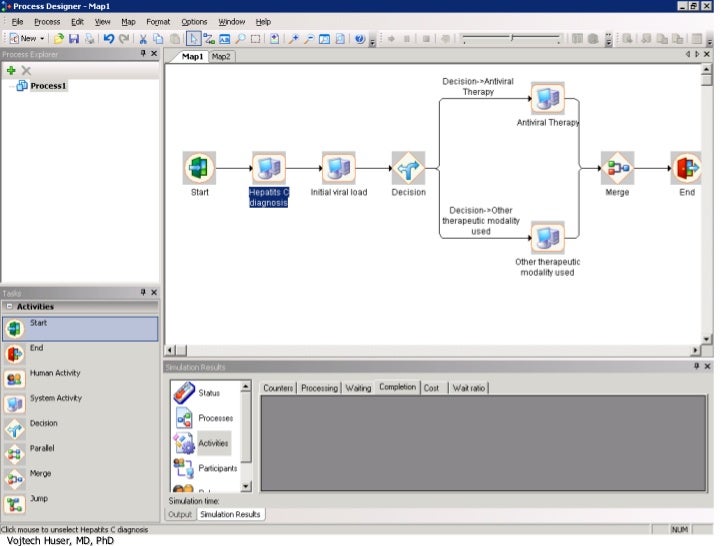Open the Process menu
728x546 pixels.
tap(47, 22)
